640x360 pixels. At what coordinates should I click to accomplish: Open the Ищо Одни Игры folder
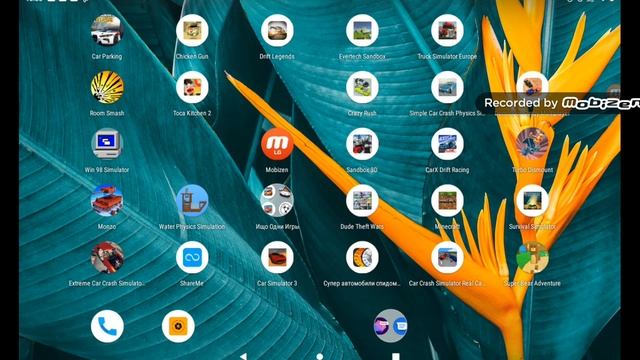[277, 201]
